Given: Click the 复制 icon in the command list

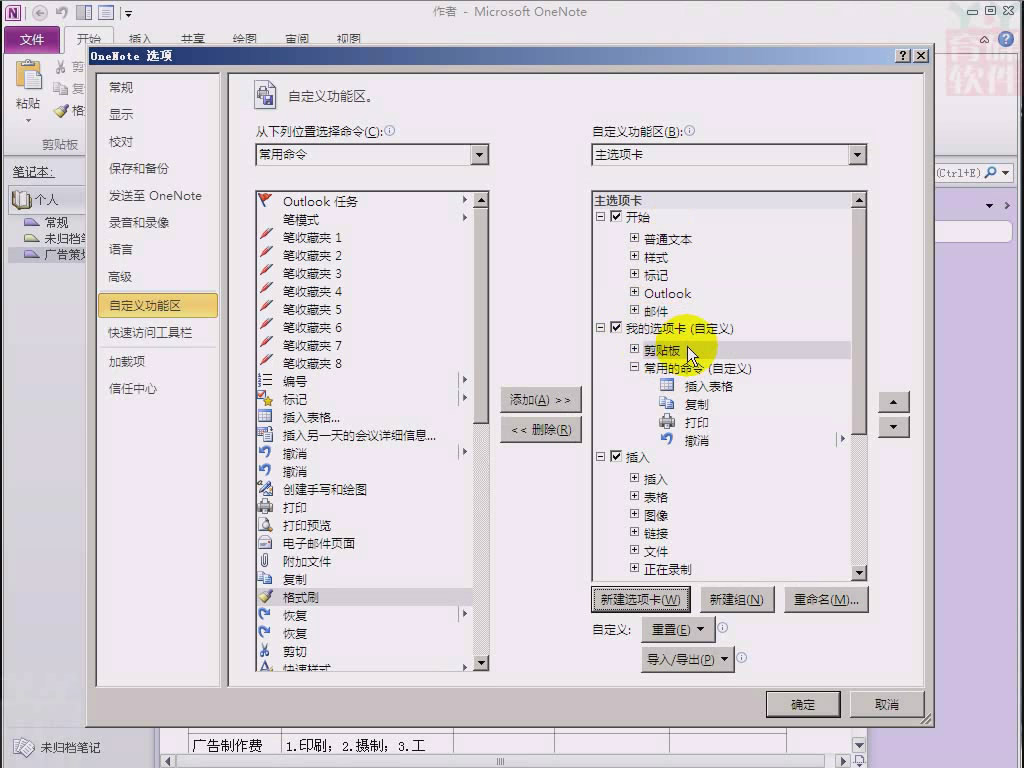Looking at the screenshot, I should tap(265, 578).
